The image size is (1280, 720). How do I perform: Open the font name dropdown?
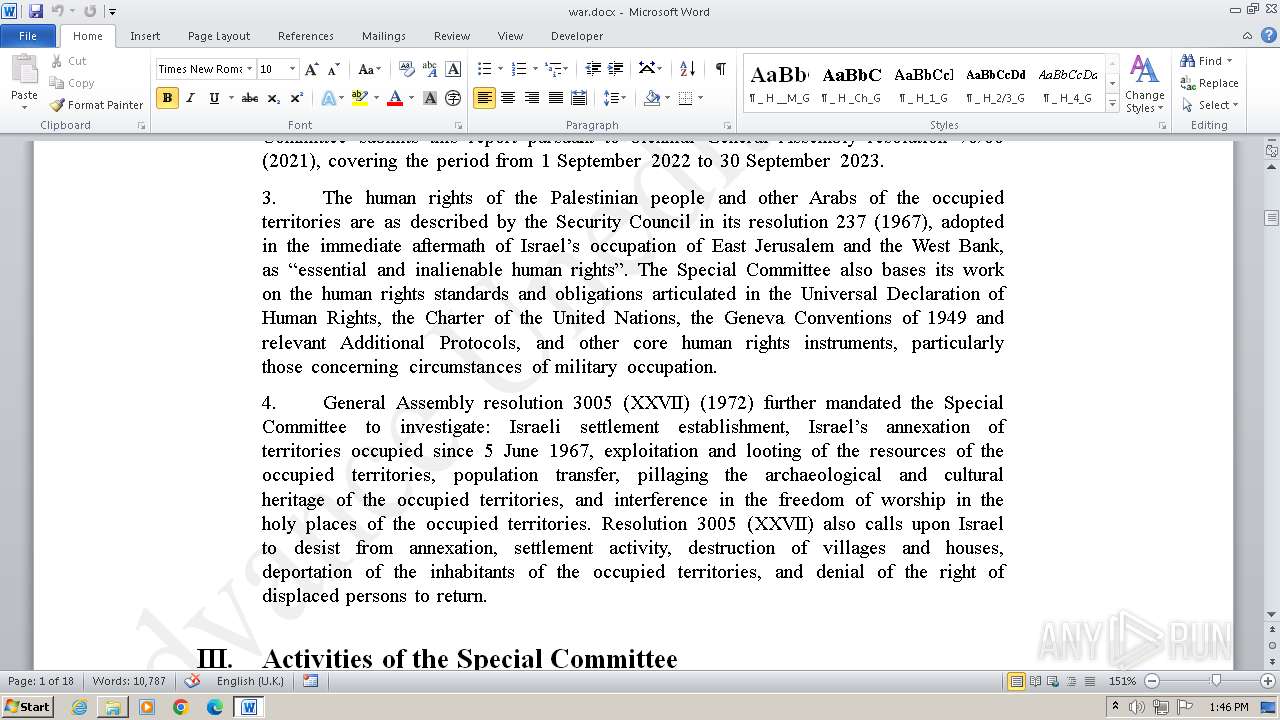249,69
